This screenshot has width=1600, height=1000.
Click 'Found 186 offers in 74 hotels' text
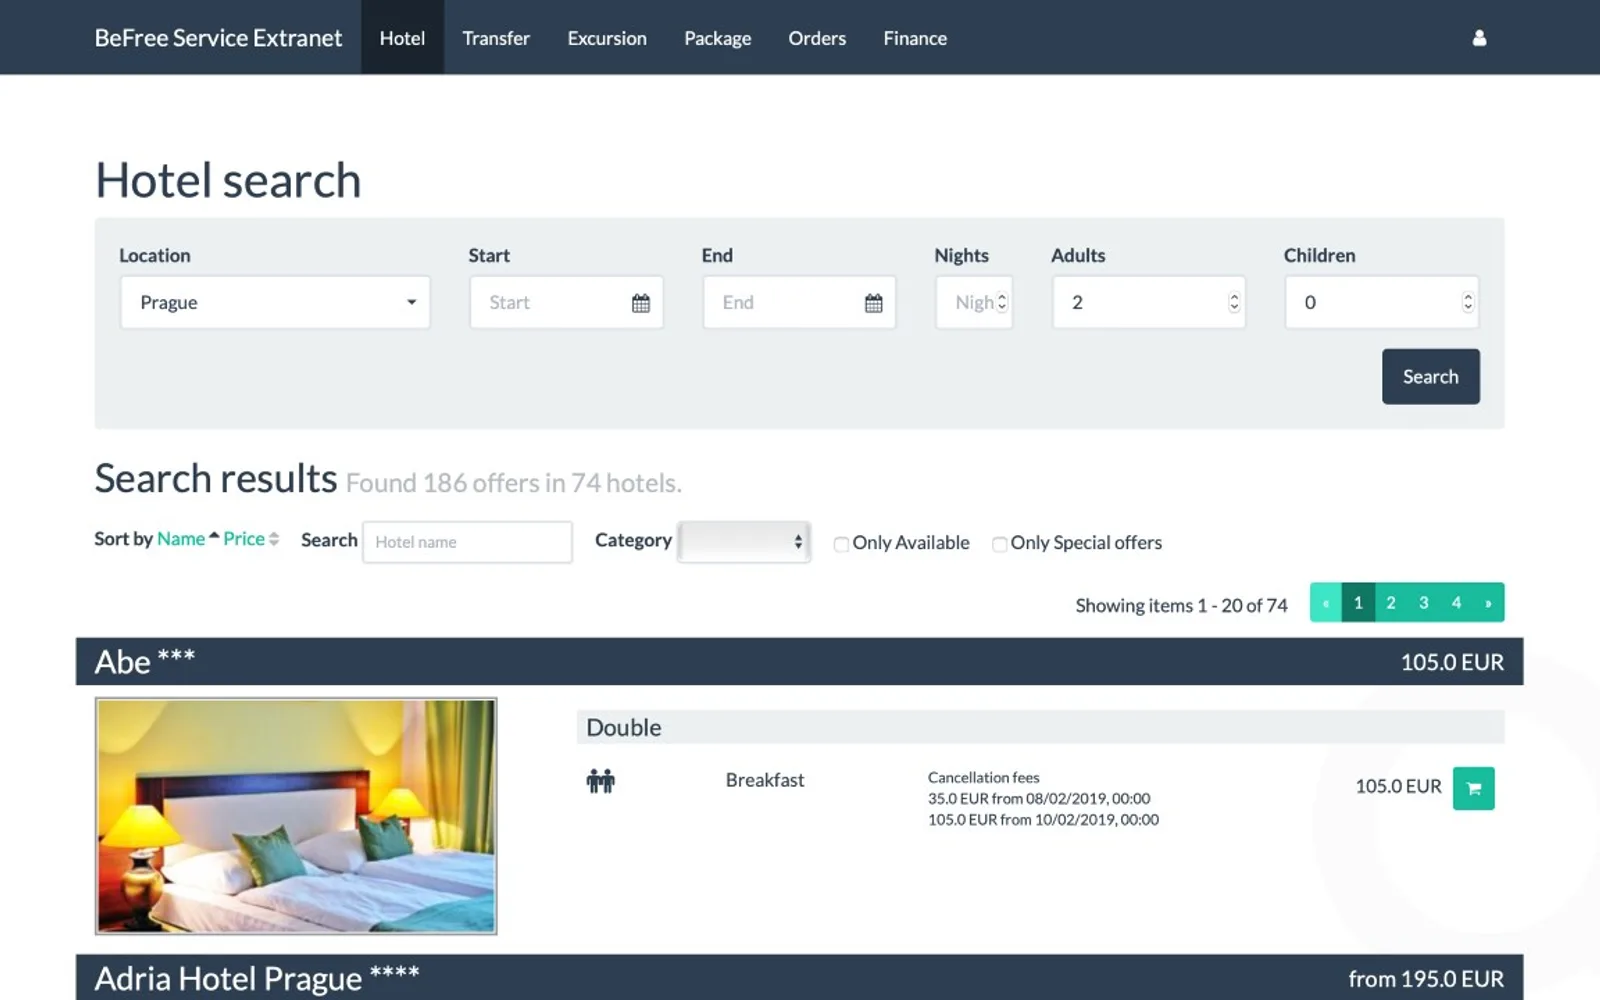513,484
